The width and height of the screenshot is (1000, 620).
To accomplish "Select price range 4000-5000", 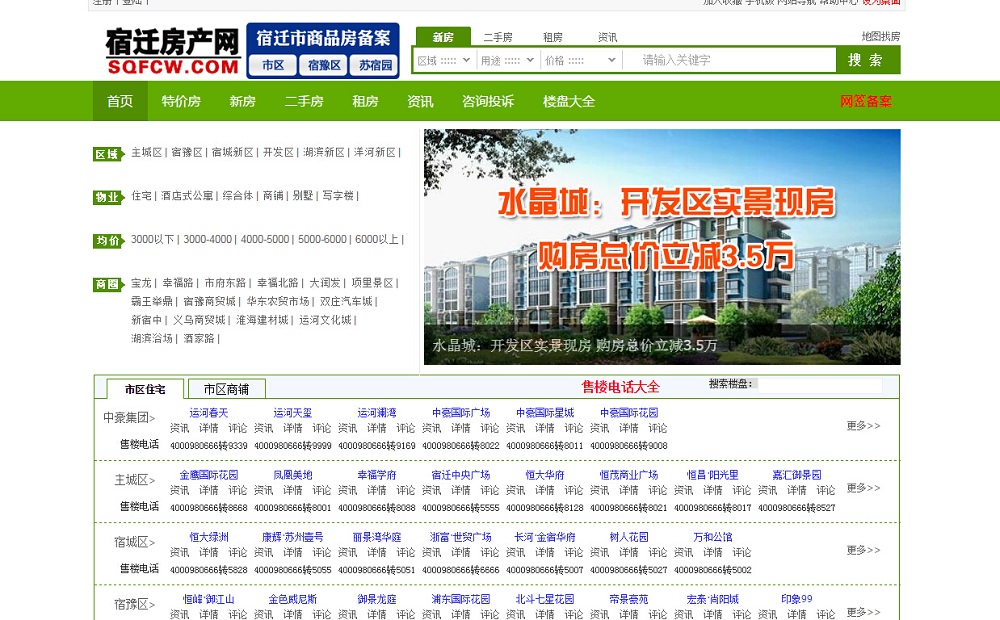I will (265, 239).
